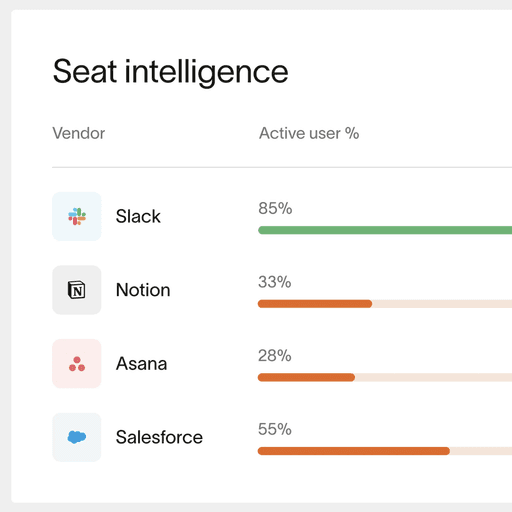512x512 pixels.
Task: Open the Salesforce vendor row
Action: [282, 437]
